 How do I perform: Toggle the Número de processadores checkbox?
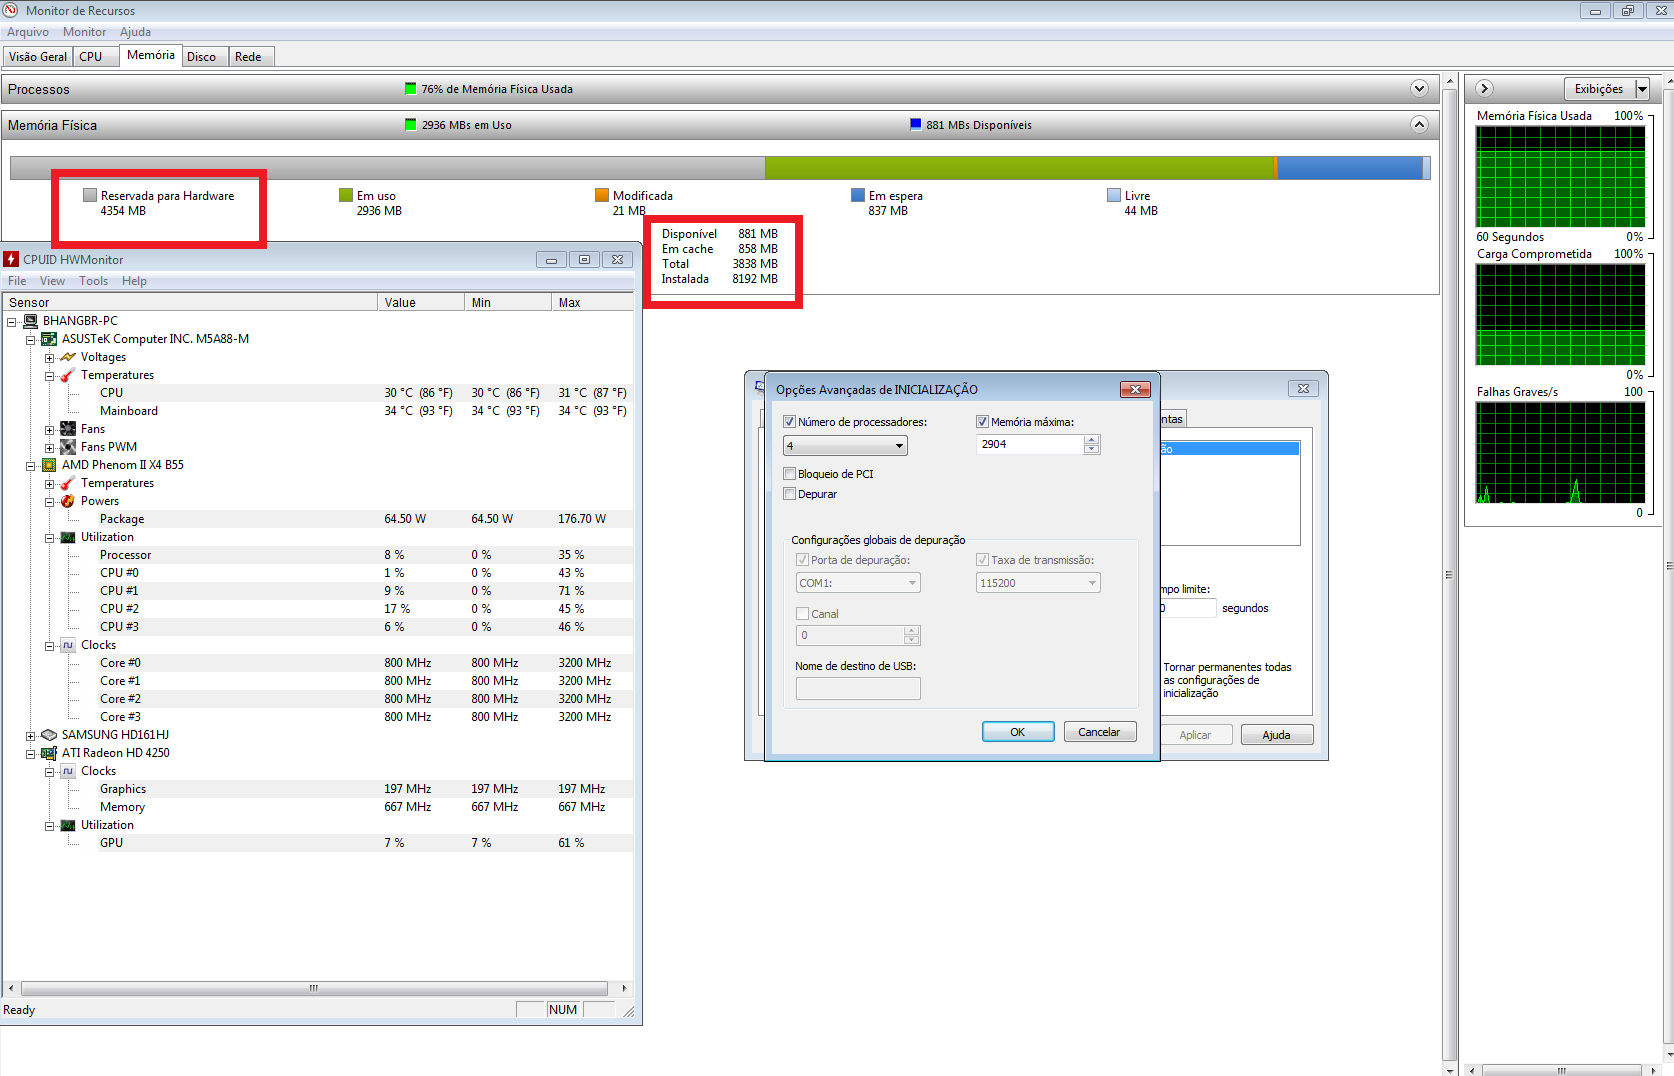pos(790,422)
